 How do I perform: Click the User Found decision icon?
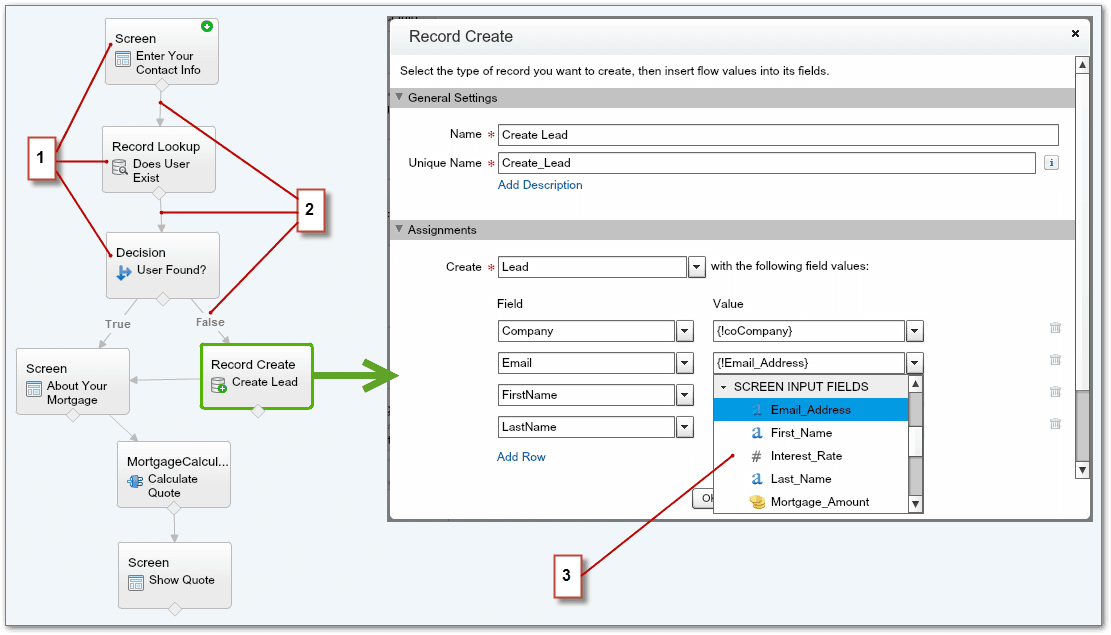(x=124, y=271)
